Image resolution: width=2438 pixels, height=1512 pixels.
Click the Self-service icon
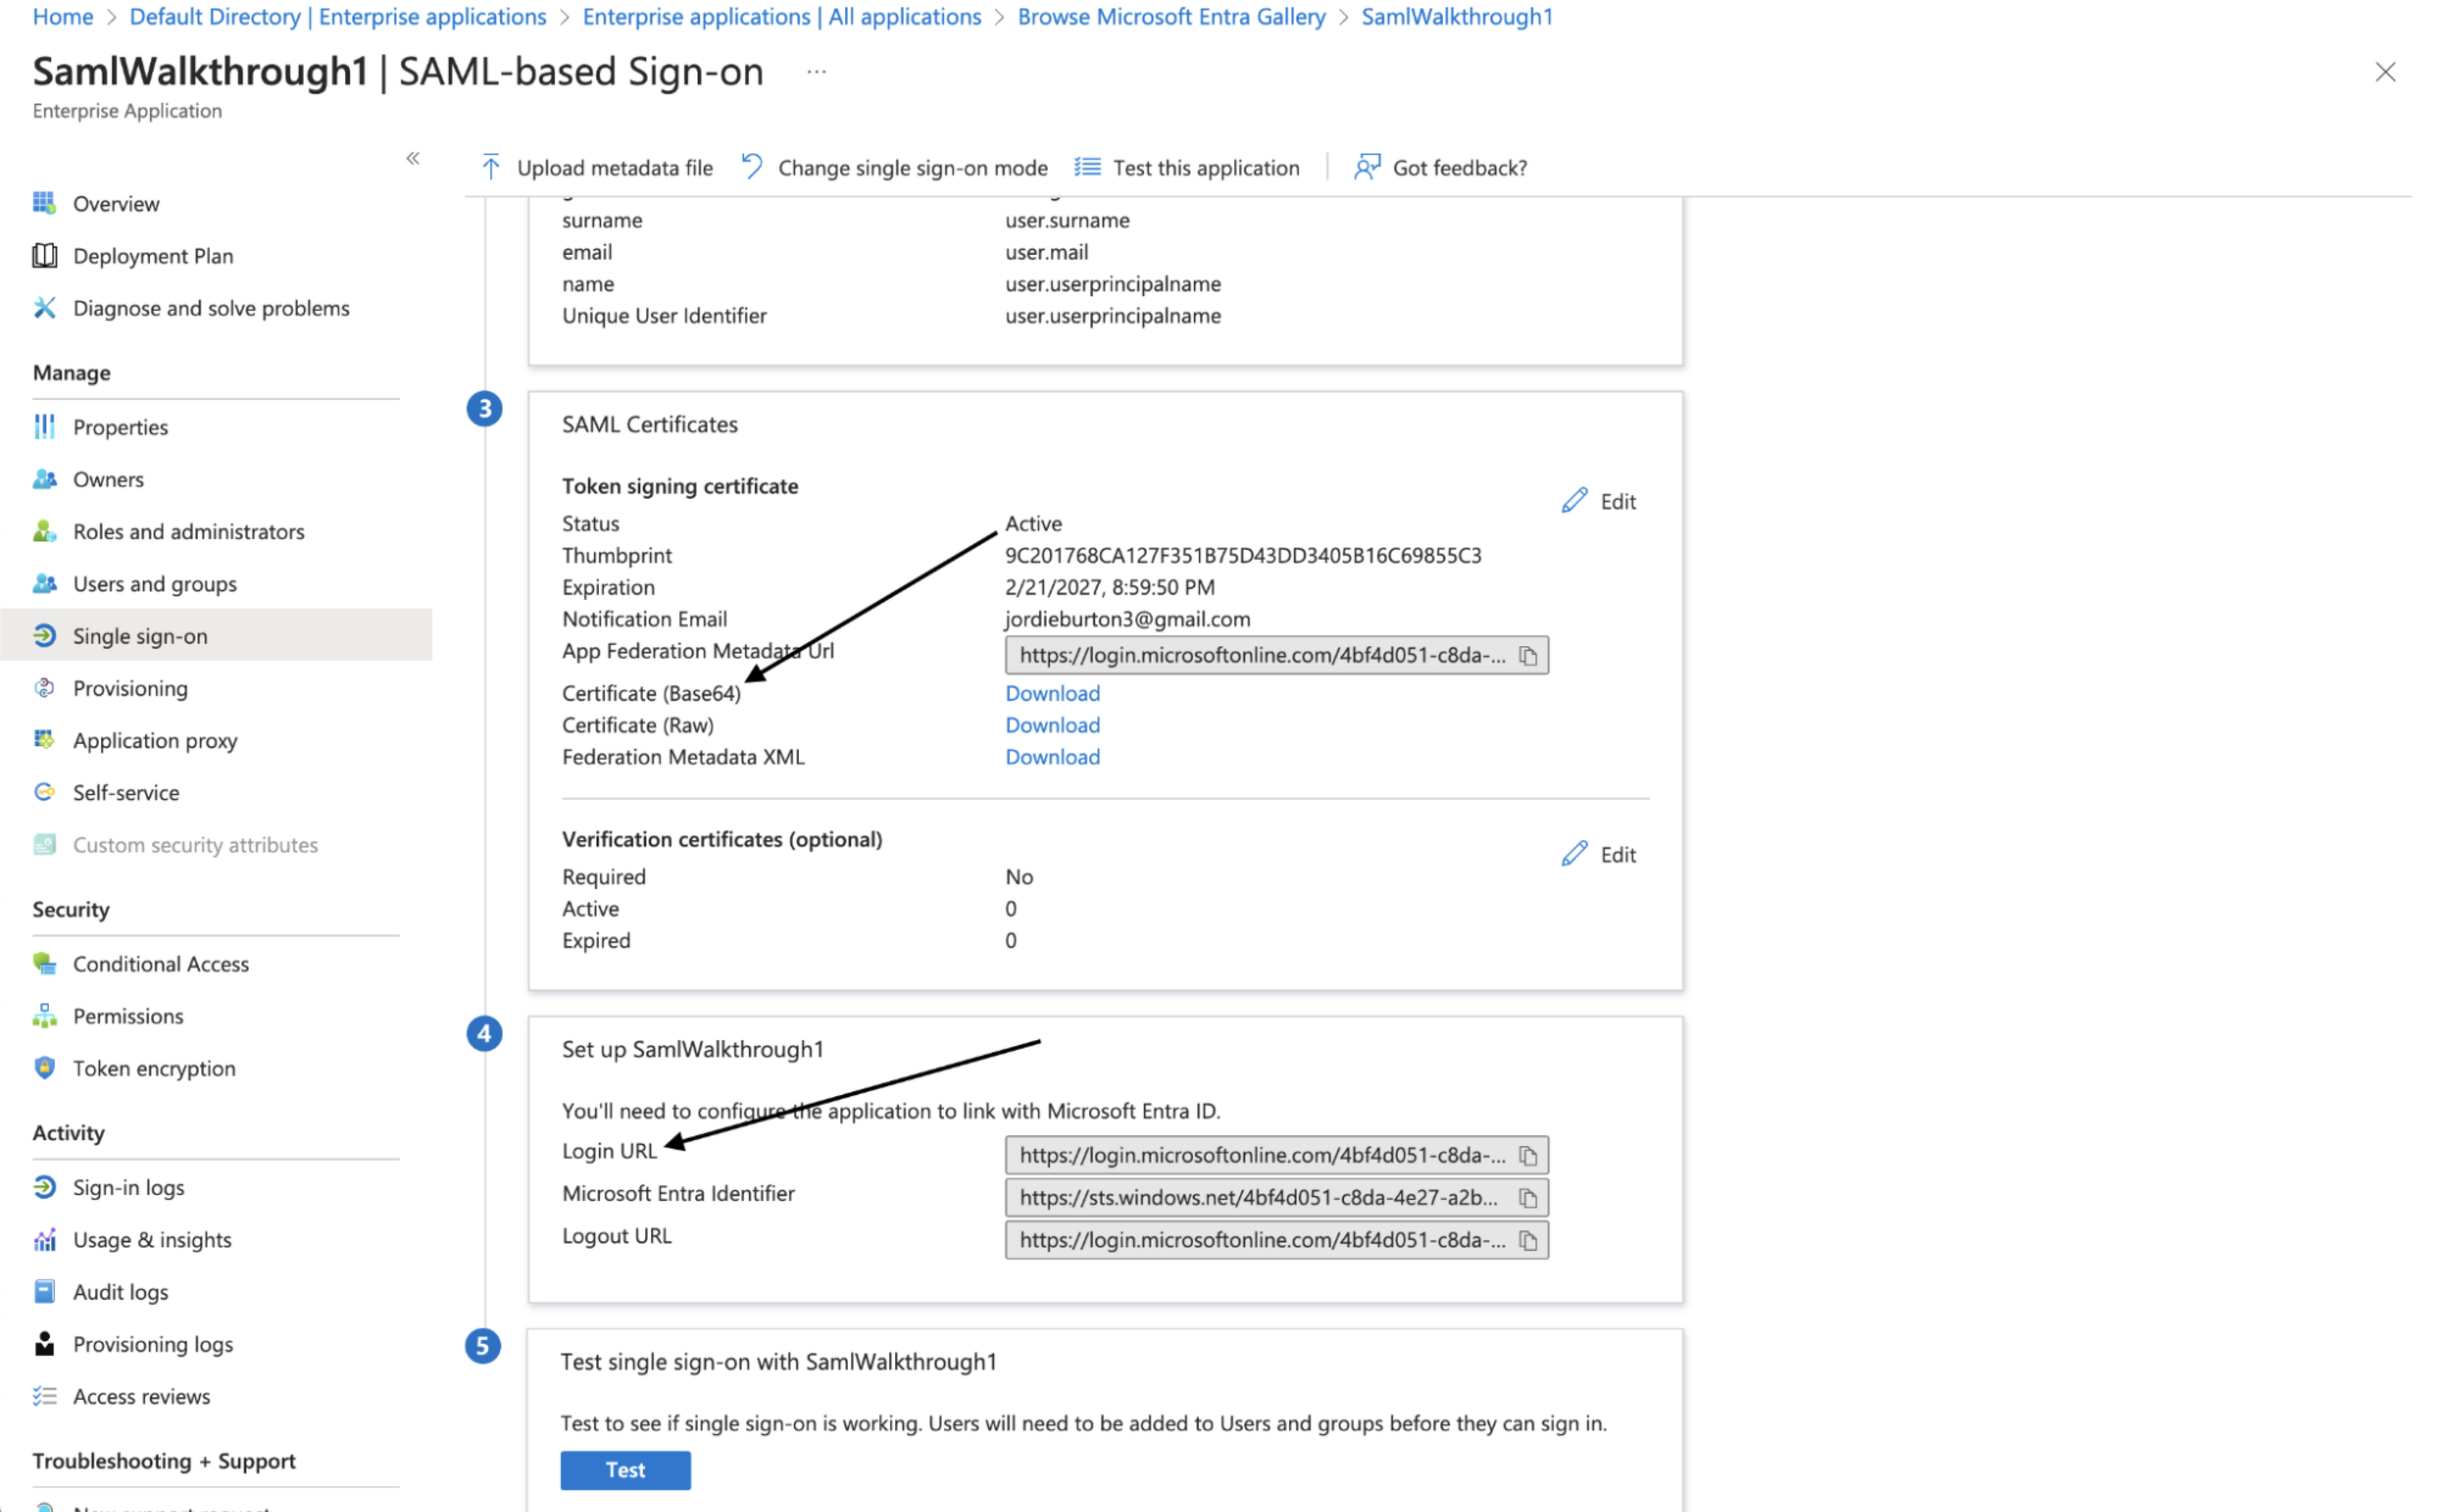click(x=44, y=792)
